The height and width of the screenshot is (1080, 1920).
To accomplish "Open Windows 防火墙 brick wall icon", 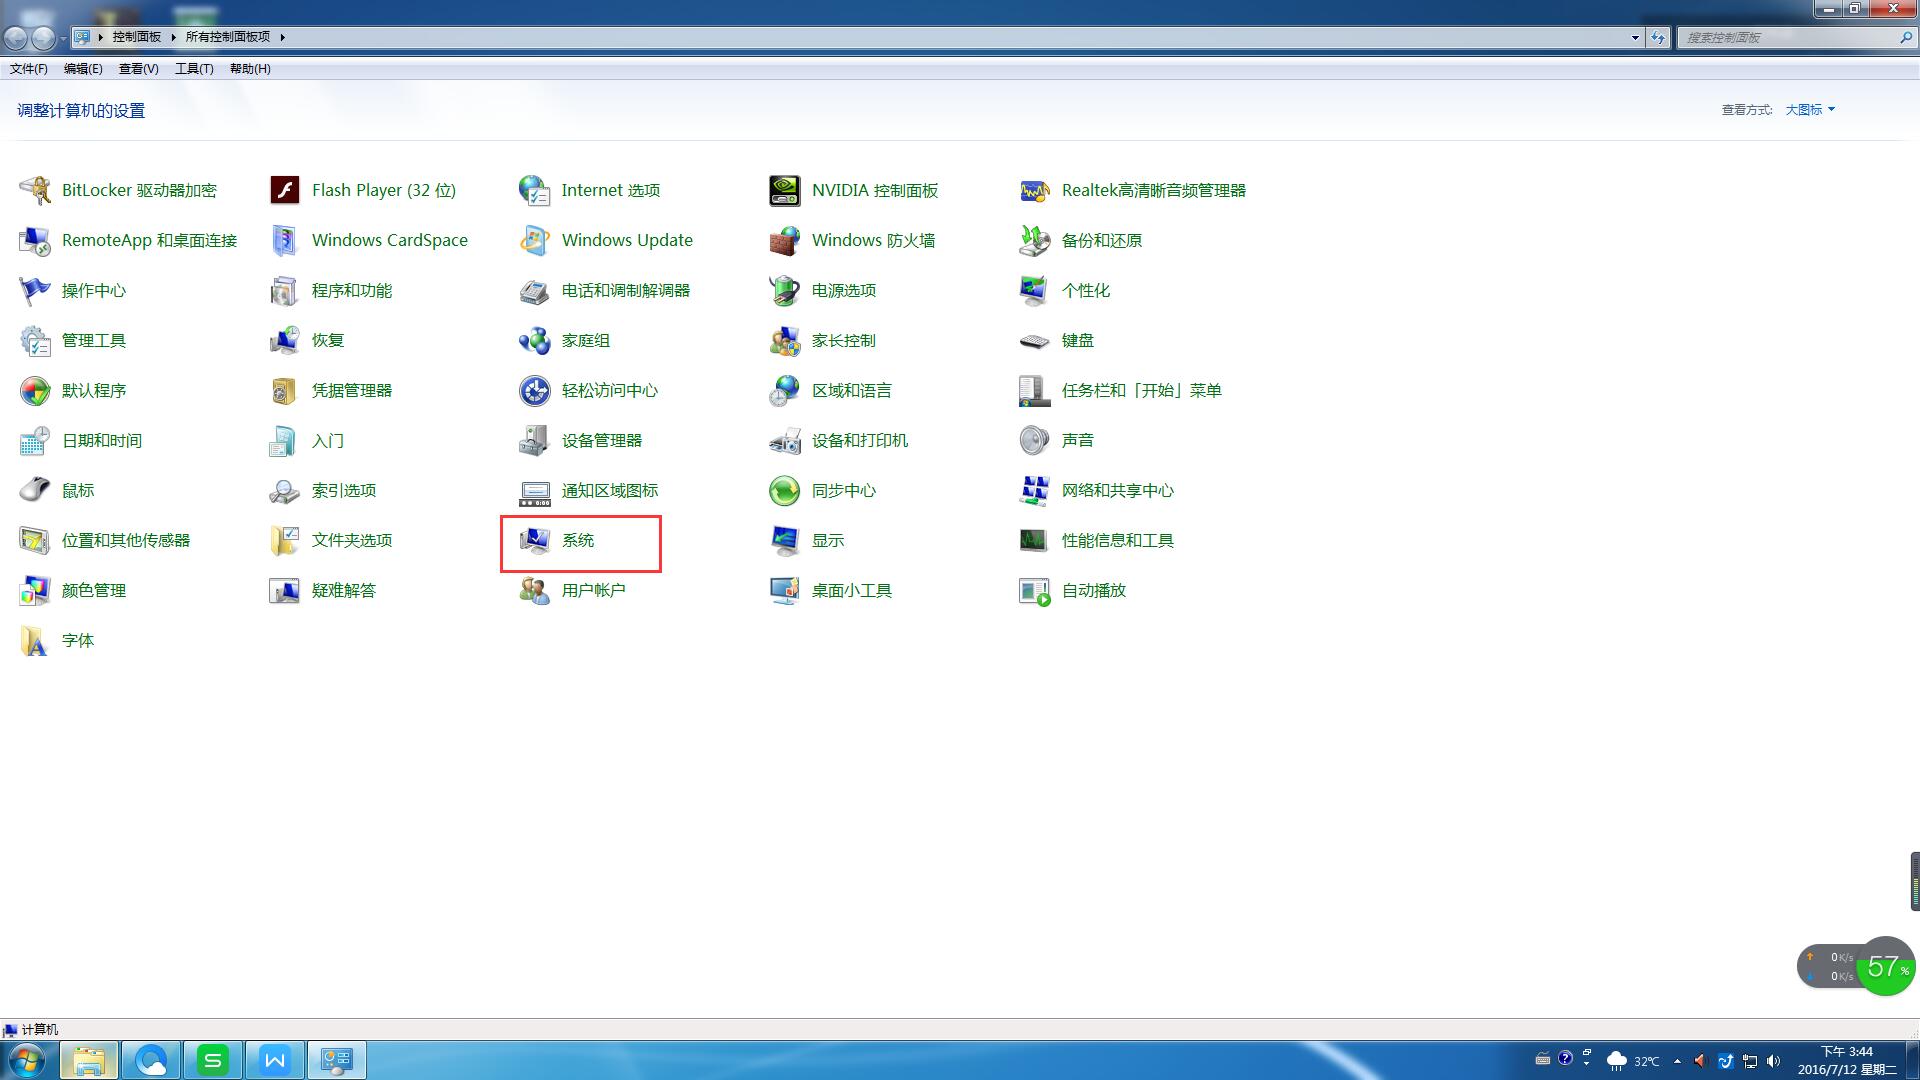I will (785, 240).
